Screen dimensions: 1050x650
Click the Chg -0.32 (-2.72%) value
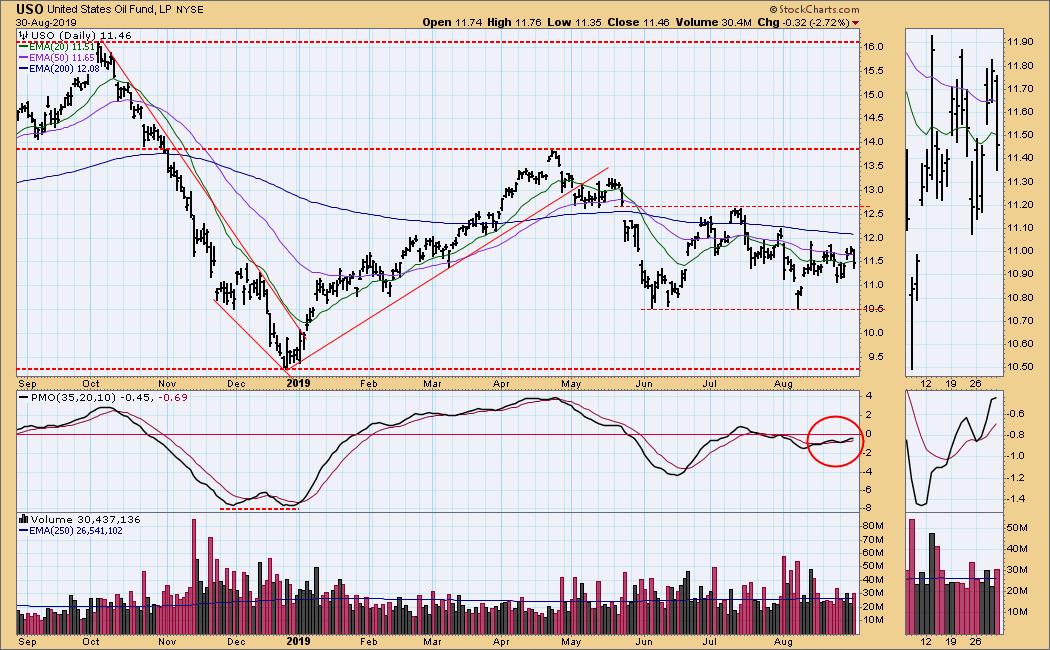pos(803,22)
